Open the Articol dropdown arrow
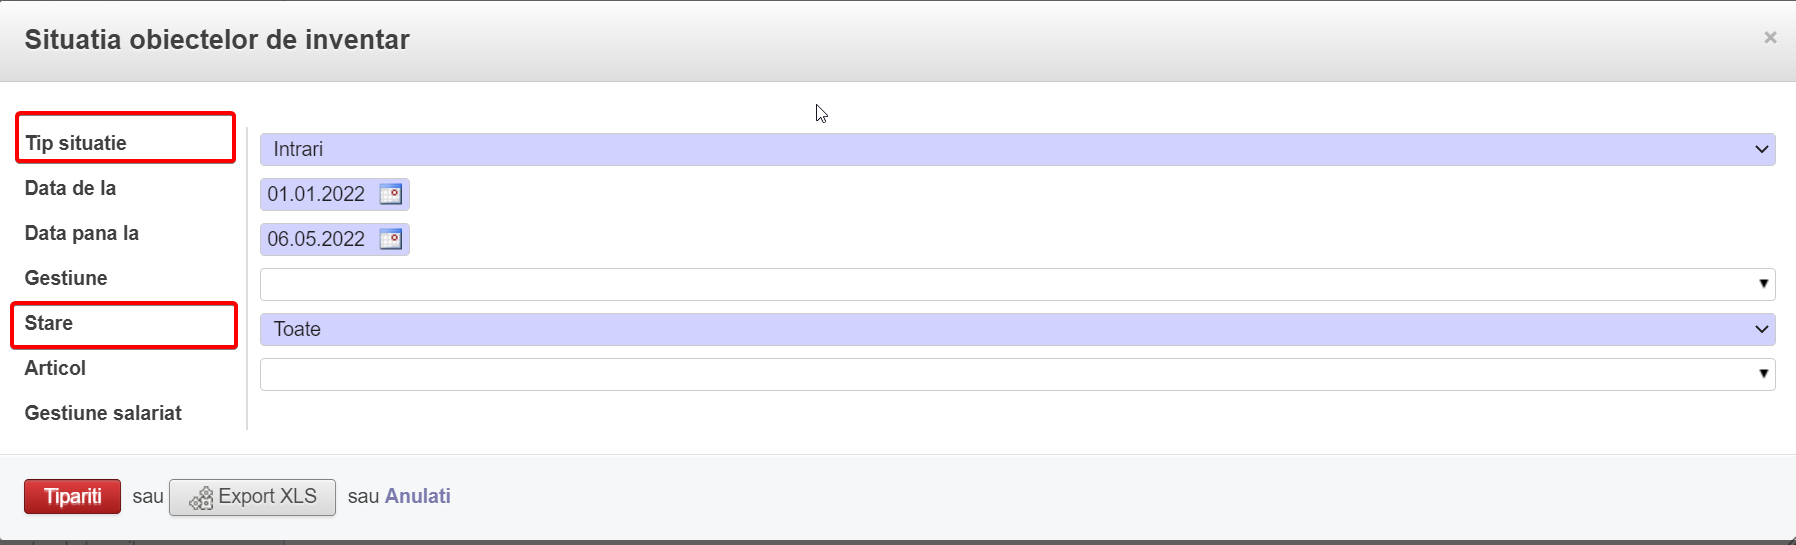1796x545 pixels. pos(1763,374)
